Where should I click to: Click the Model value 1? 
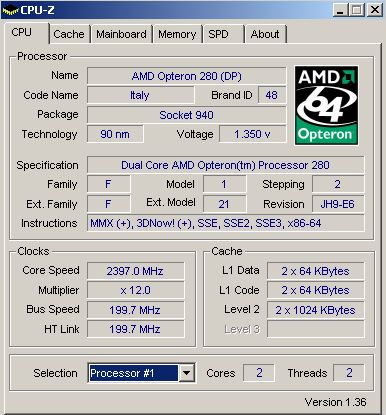224,184
